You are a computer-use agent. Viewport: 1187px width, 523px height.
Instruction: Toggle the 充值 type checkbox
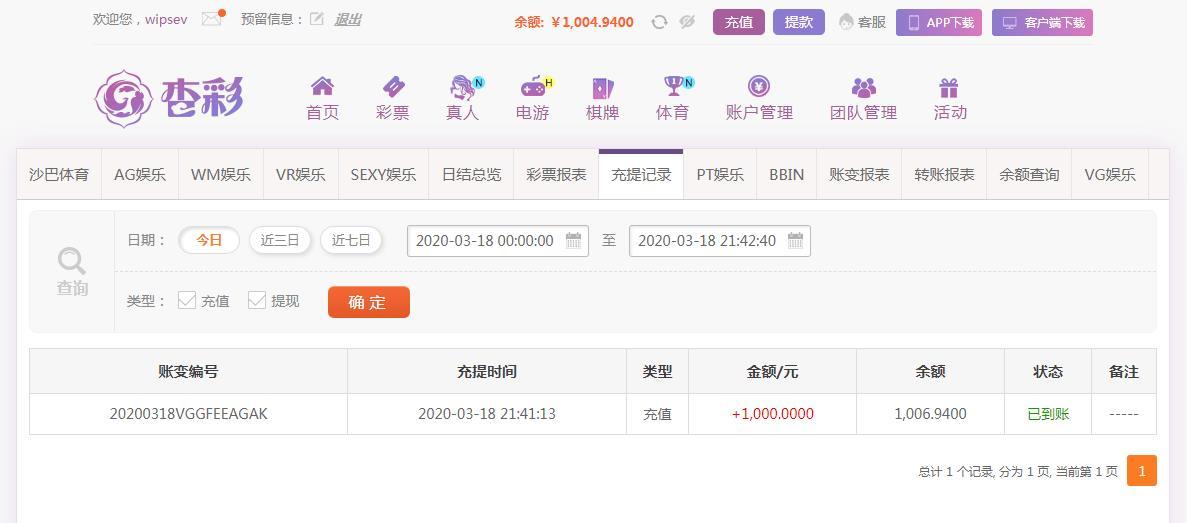[187, 300]
